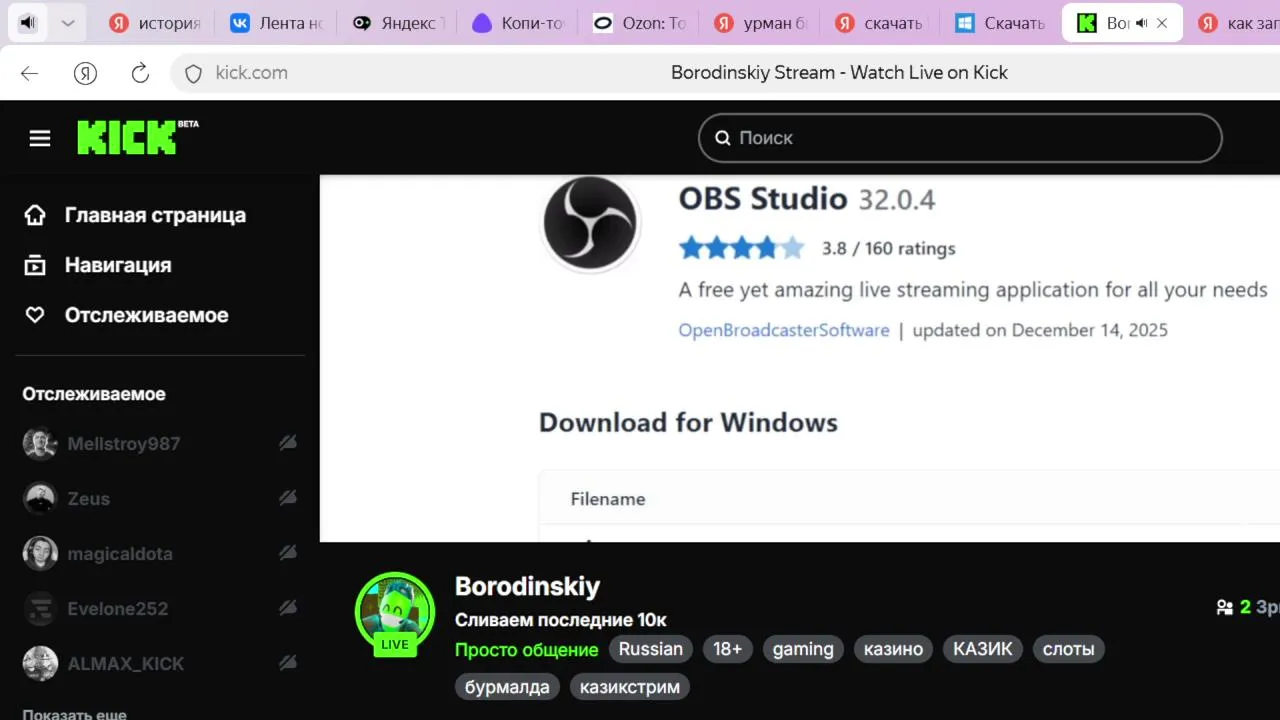The width and height of the screenshot is (1280, 720).
Task: Click the site protection shield icon
Action: click(x=194, y=73)
